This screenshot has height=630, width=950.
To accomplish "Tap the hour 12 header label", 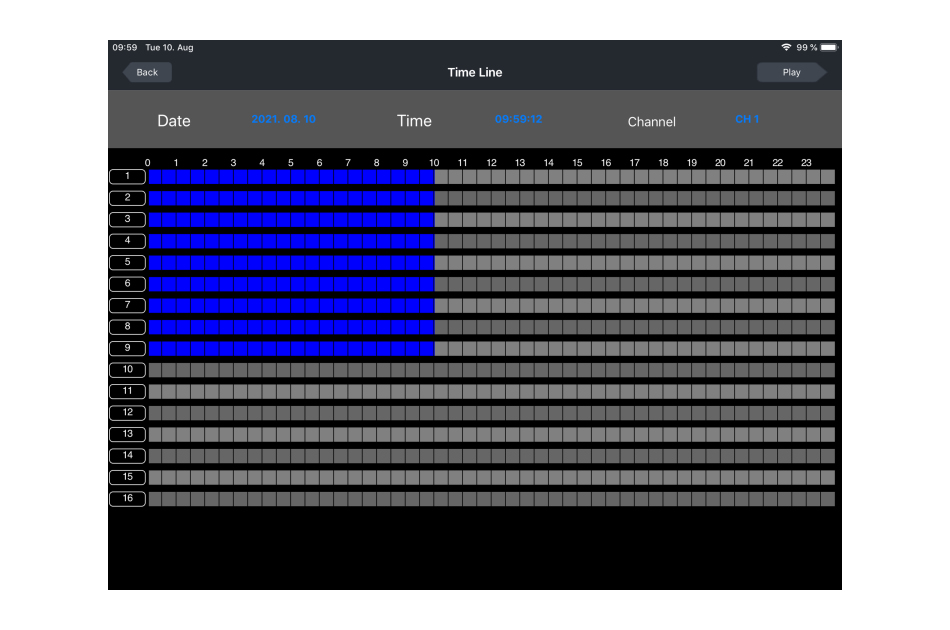I will (x=491, y=162).
